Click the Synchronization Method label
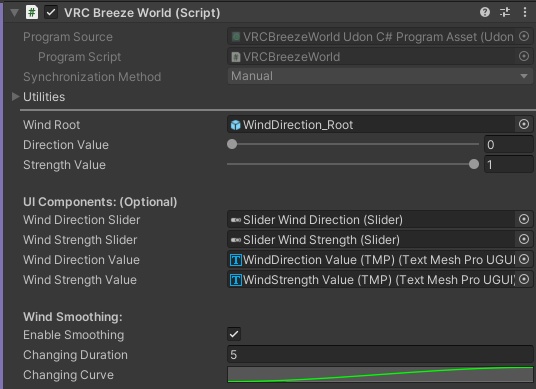Screen dimensions: 536x389 [x=92, y=77]
